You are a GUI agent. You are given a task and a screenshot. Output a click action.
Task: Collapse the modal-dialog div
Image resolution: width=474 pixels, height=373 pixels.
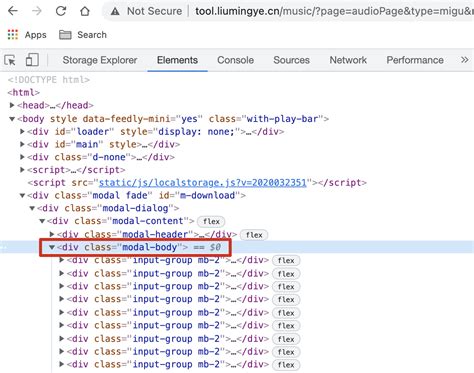pos(32,208)
